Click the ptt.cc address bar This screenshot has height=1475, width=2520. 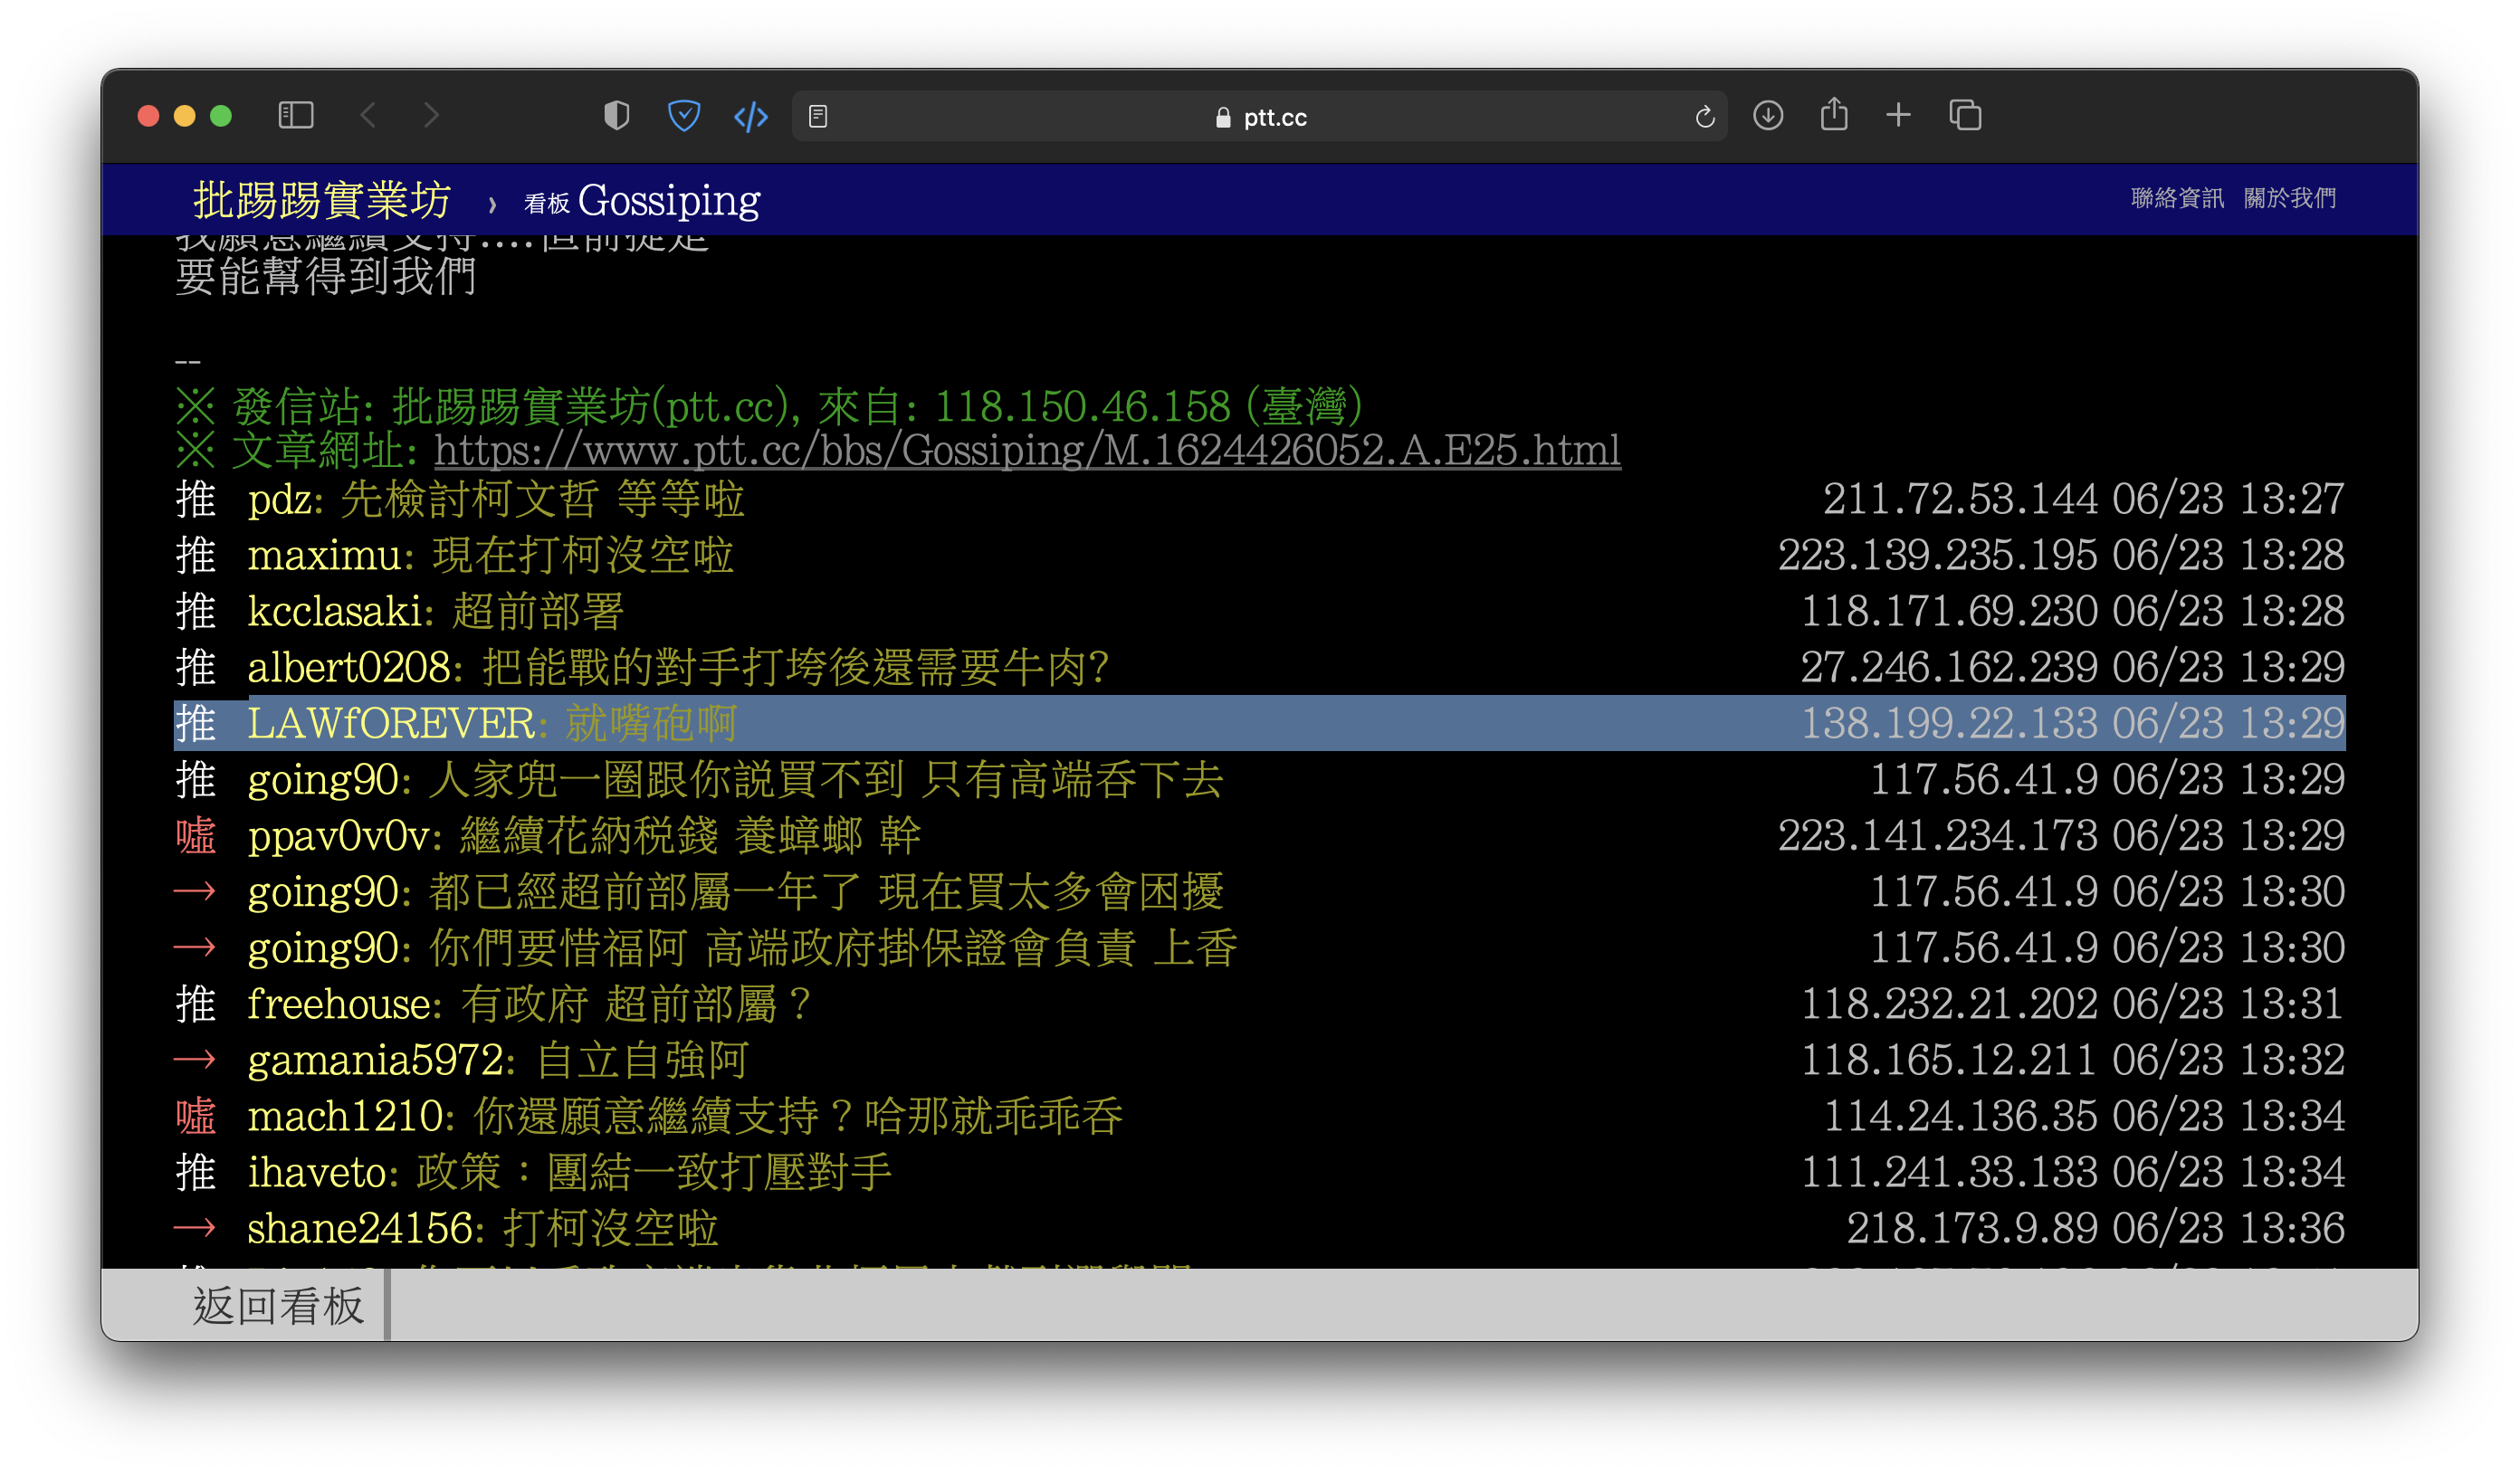coord(1260,117)
